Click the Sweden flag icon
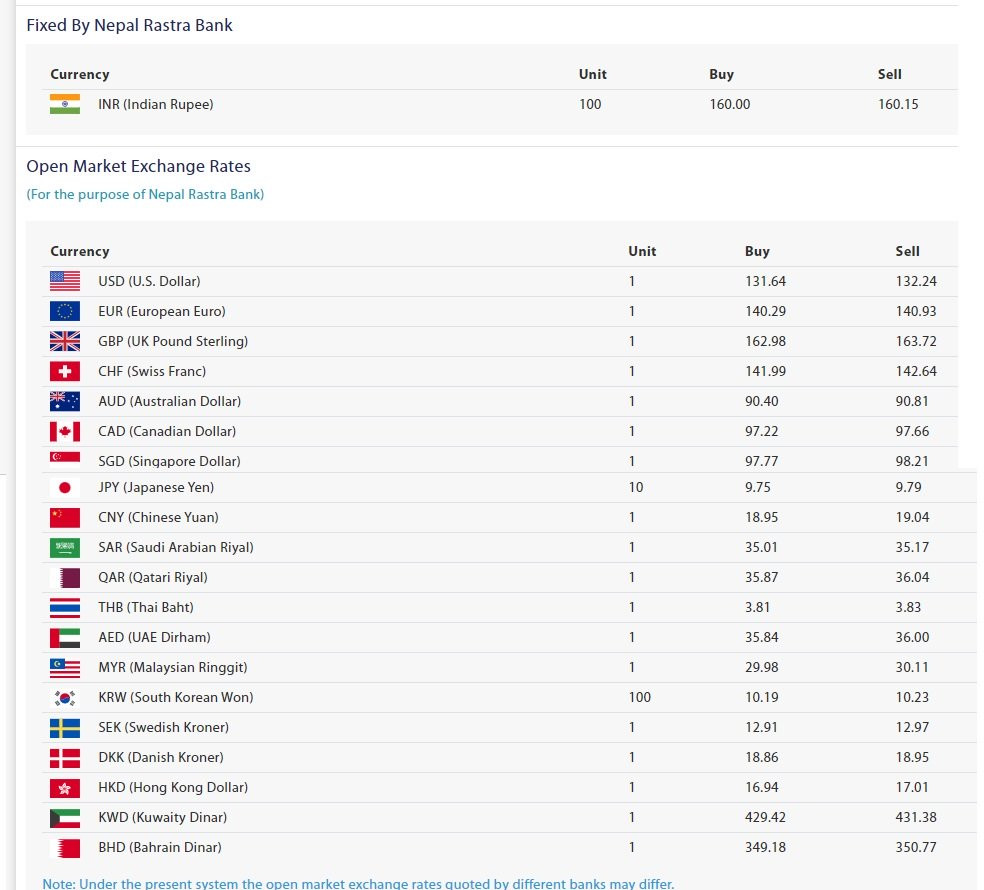 [x=65, y=727]
